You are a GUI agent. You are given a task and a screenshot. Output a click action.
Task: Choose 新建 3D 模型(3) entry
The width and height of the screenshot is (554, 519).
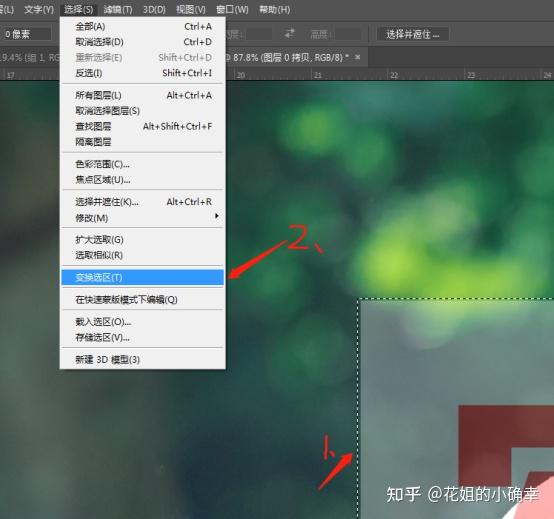[143, 360]
